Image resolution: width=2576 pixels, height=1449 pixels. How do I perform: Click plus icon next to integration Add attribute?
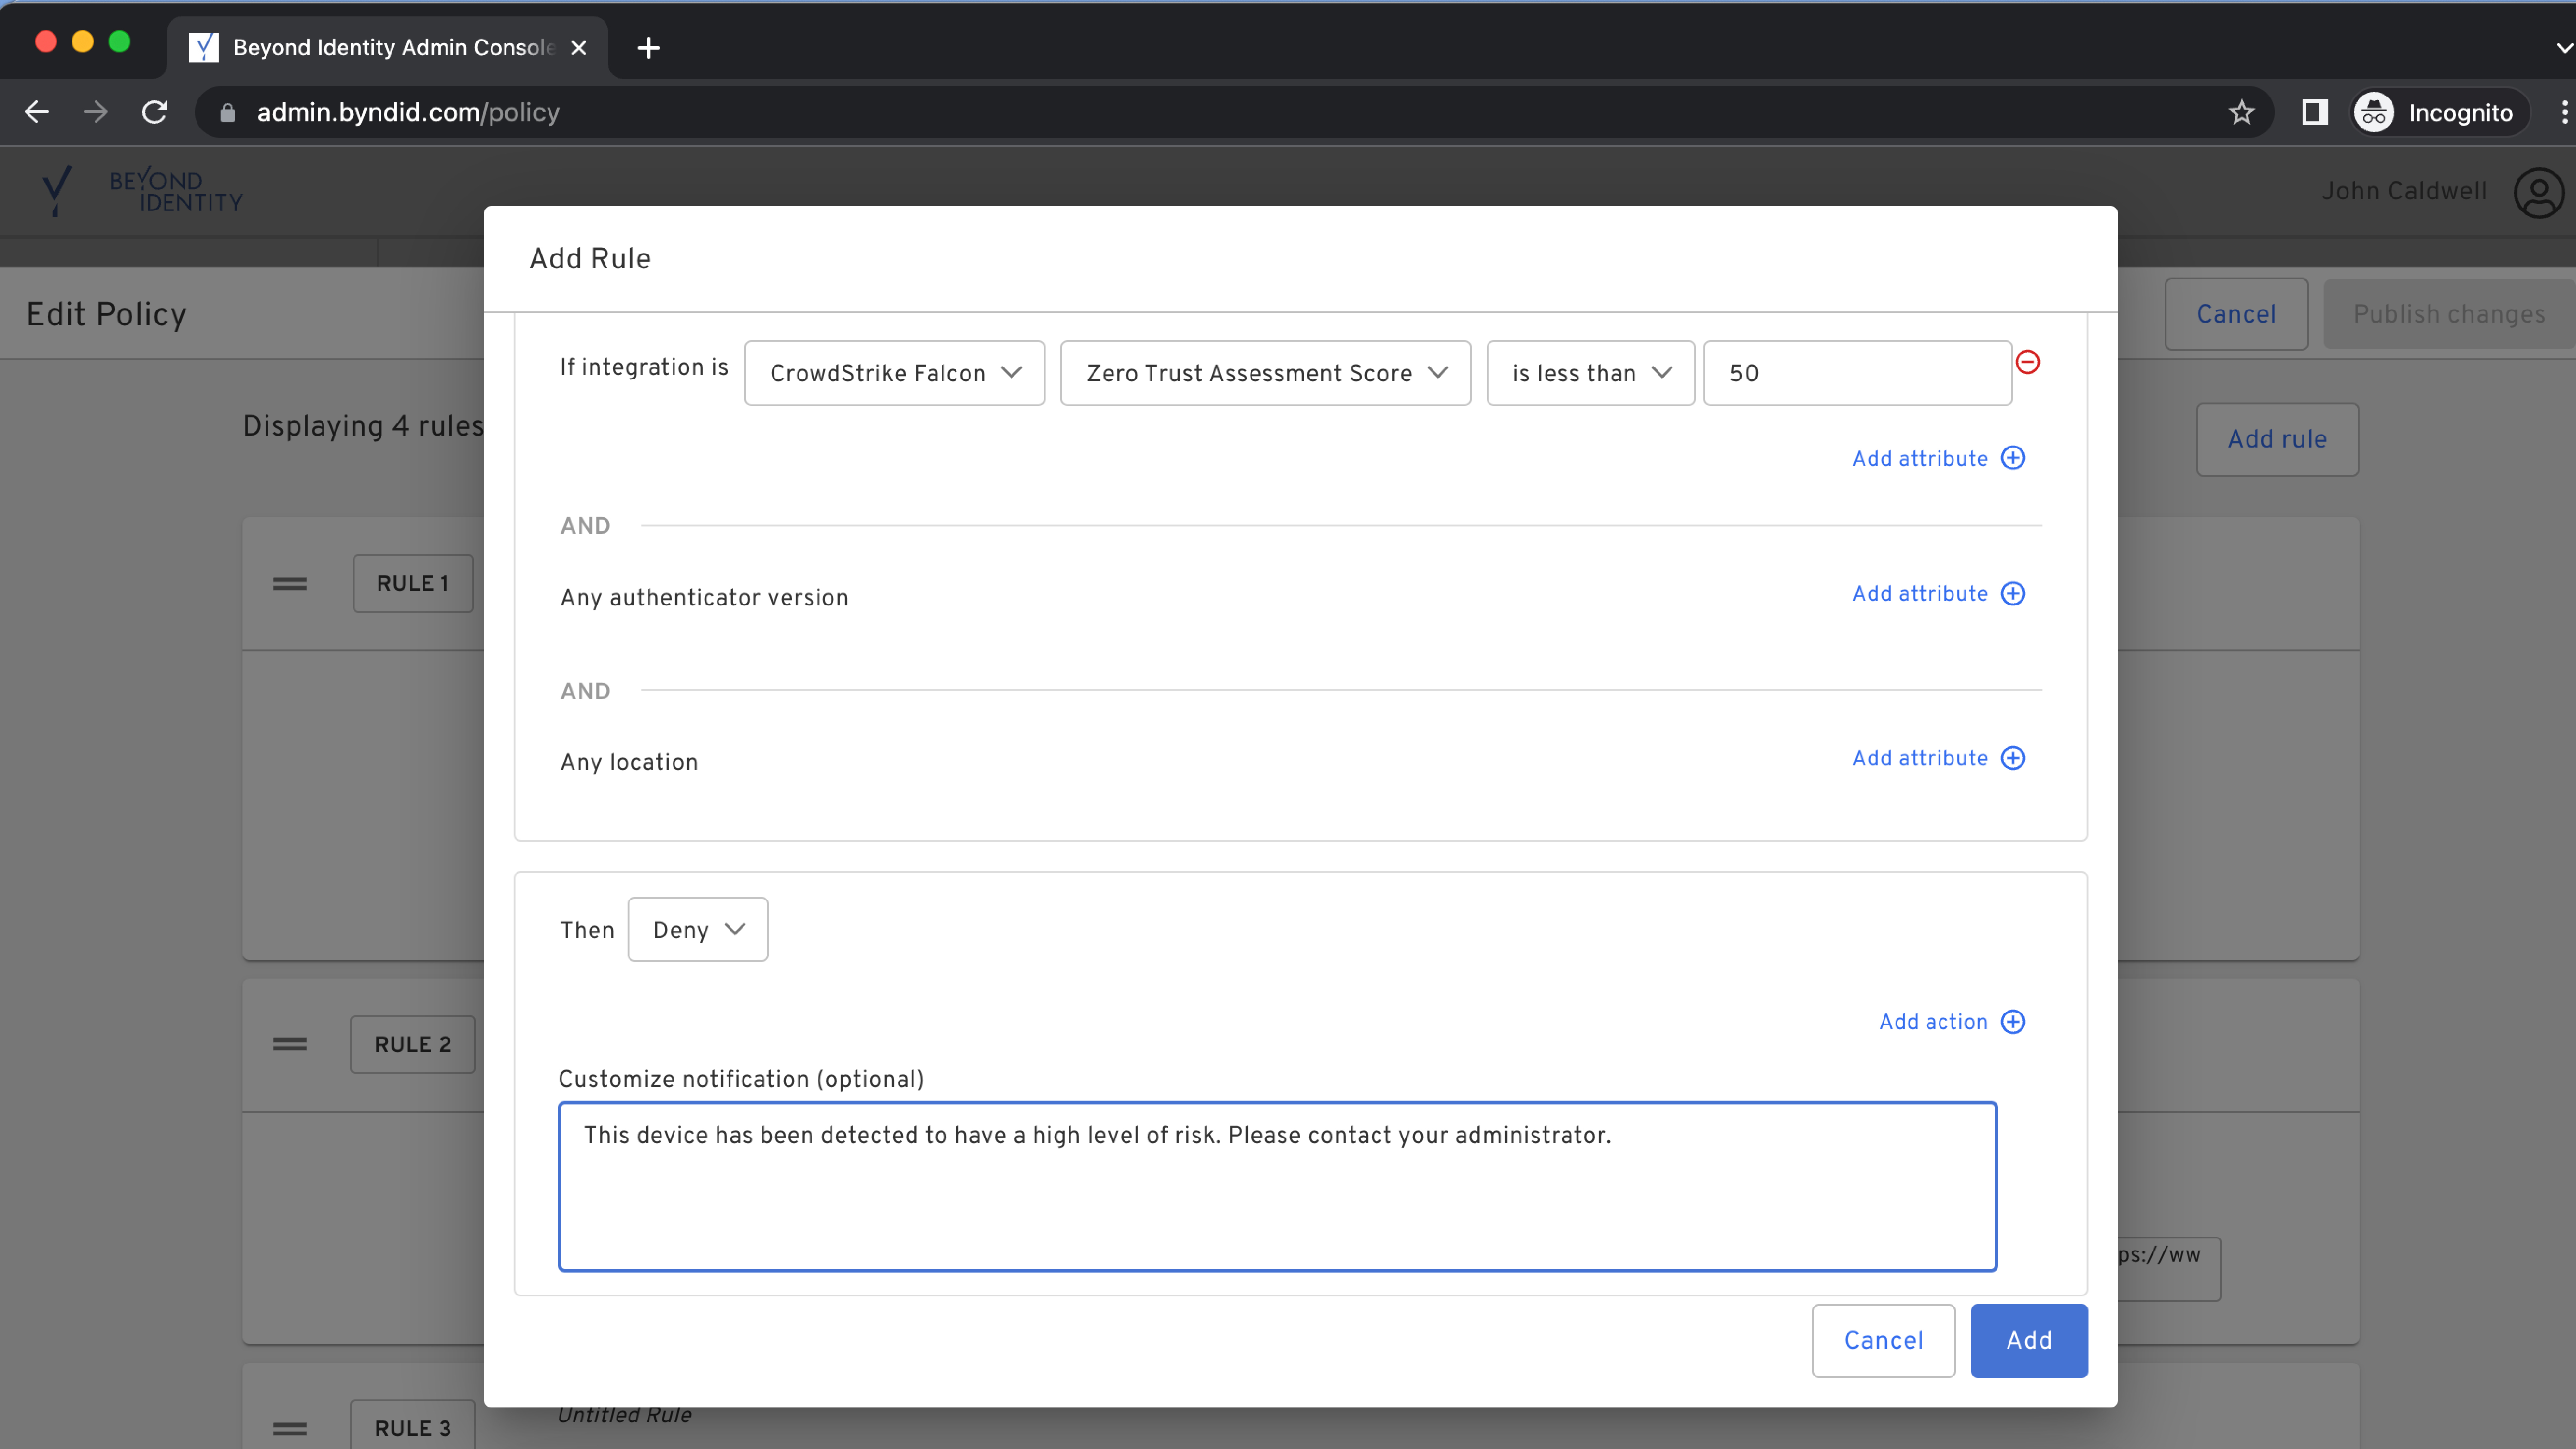2013,458
